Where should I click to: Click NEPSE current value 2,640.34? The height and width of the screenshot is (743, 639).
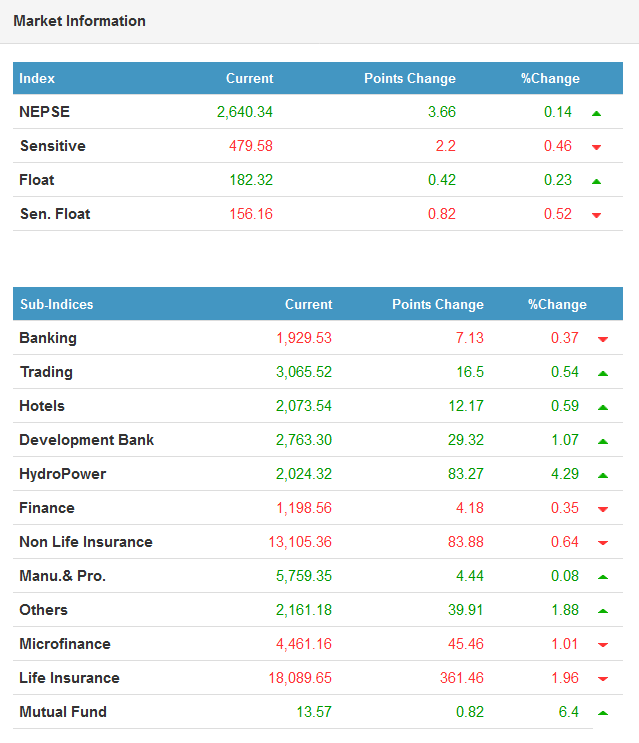[x=245, y=112]
